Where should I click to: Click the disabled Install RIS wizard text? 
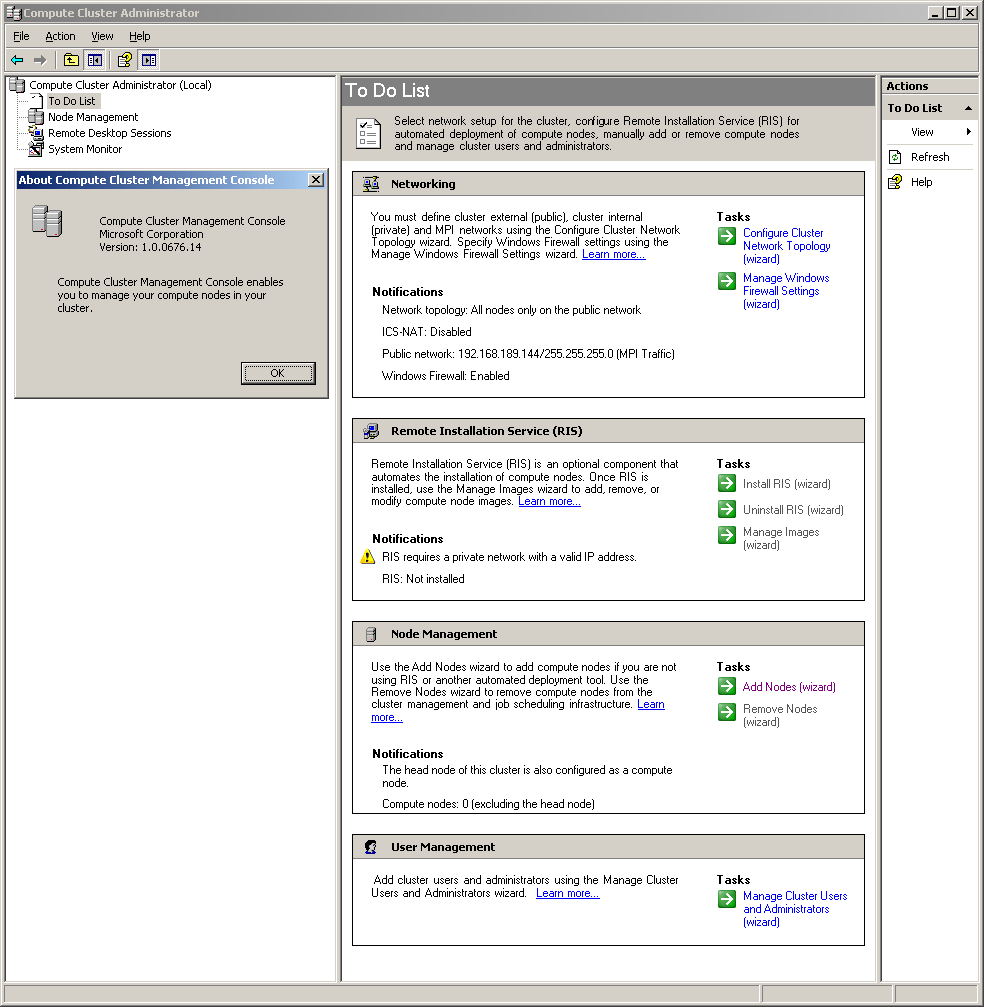coord(787,484)
